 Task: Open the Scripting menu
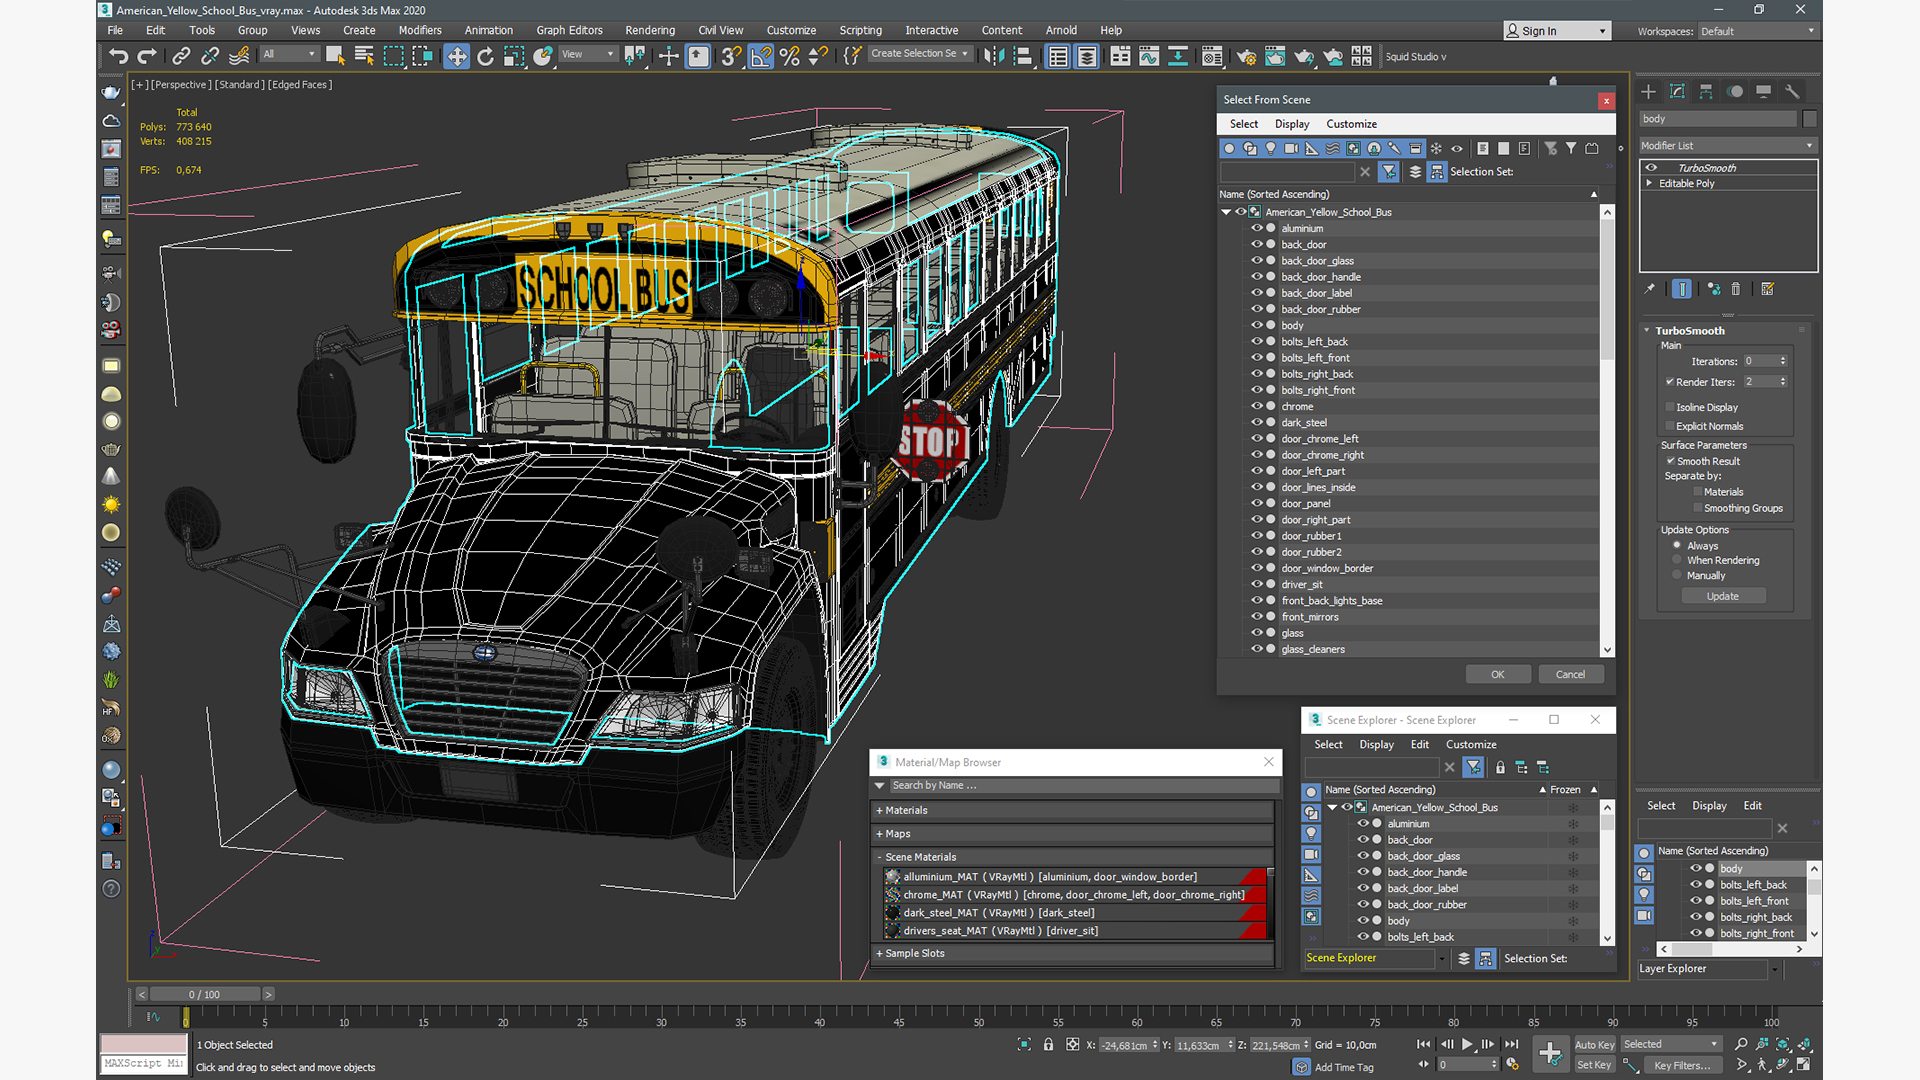point(860,30)
